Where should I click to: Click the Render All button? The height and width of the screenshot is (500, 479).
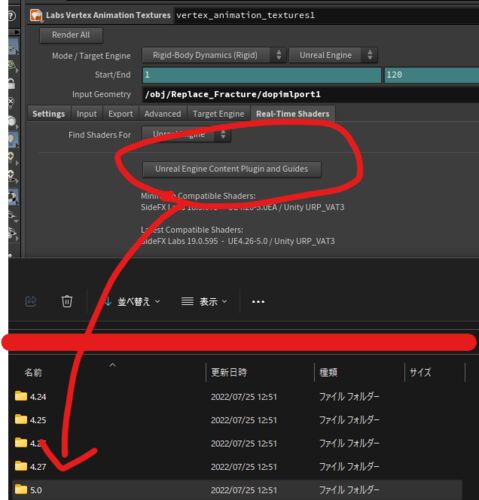pos(71,35)
